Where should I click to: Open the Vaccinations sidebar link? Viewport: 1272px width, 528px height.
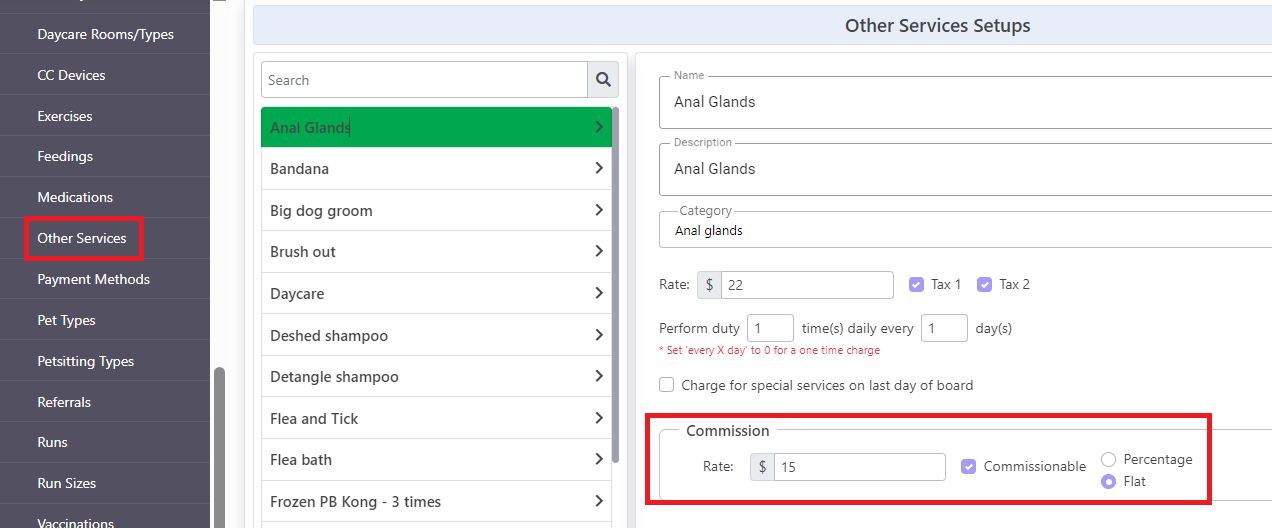tap(76, 521)
